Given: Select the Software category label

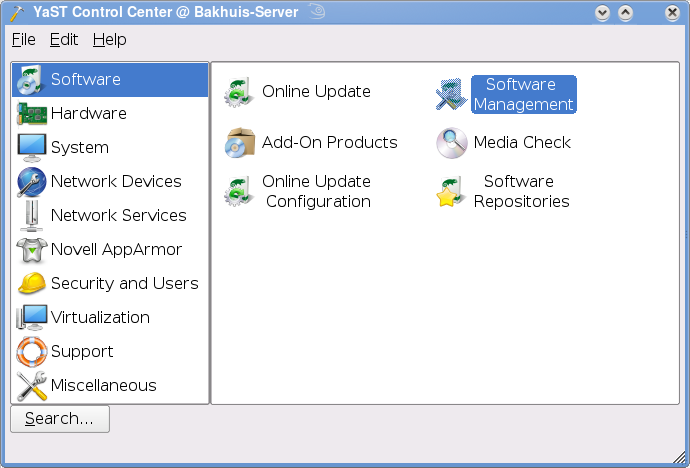Looking at the screenshot, I should [x=86, y=80].
